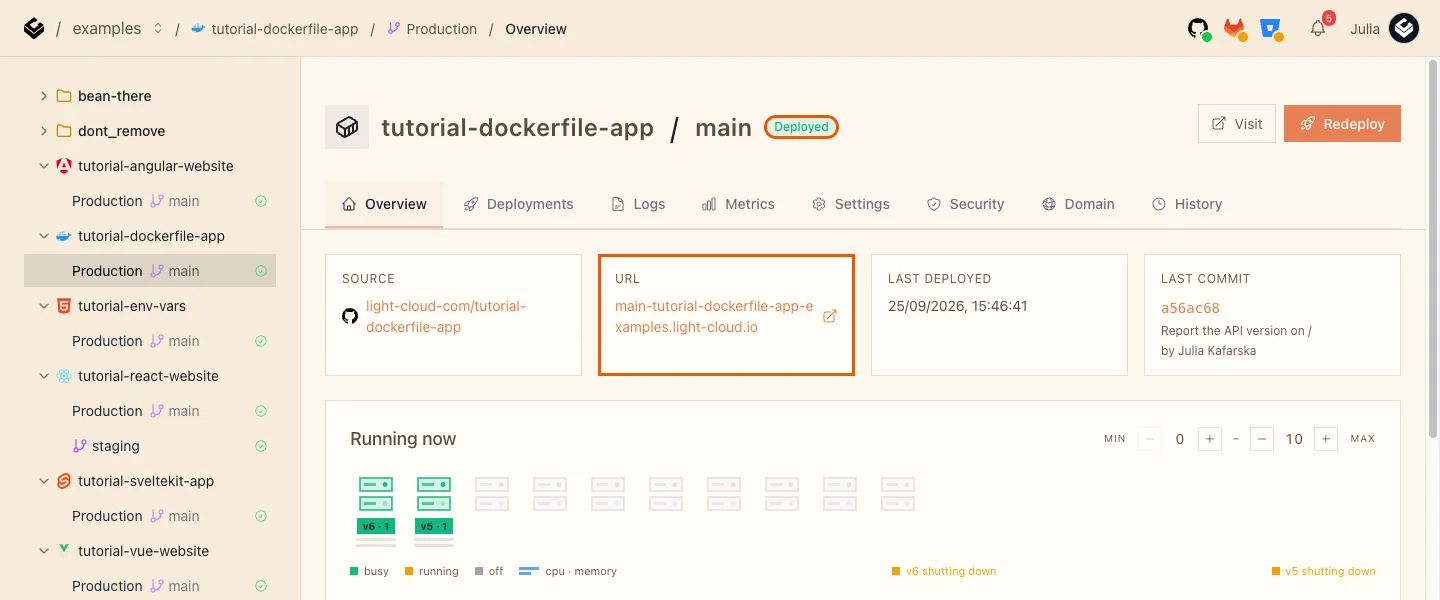Screen dimensions: 1440x600
Task: Select the v6 · 1 running instance
Action: point(376,511)
